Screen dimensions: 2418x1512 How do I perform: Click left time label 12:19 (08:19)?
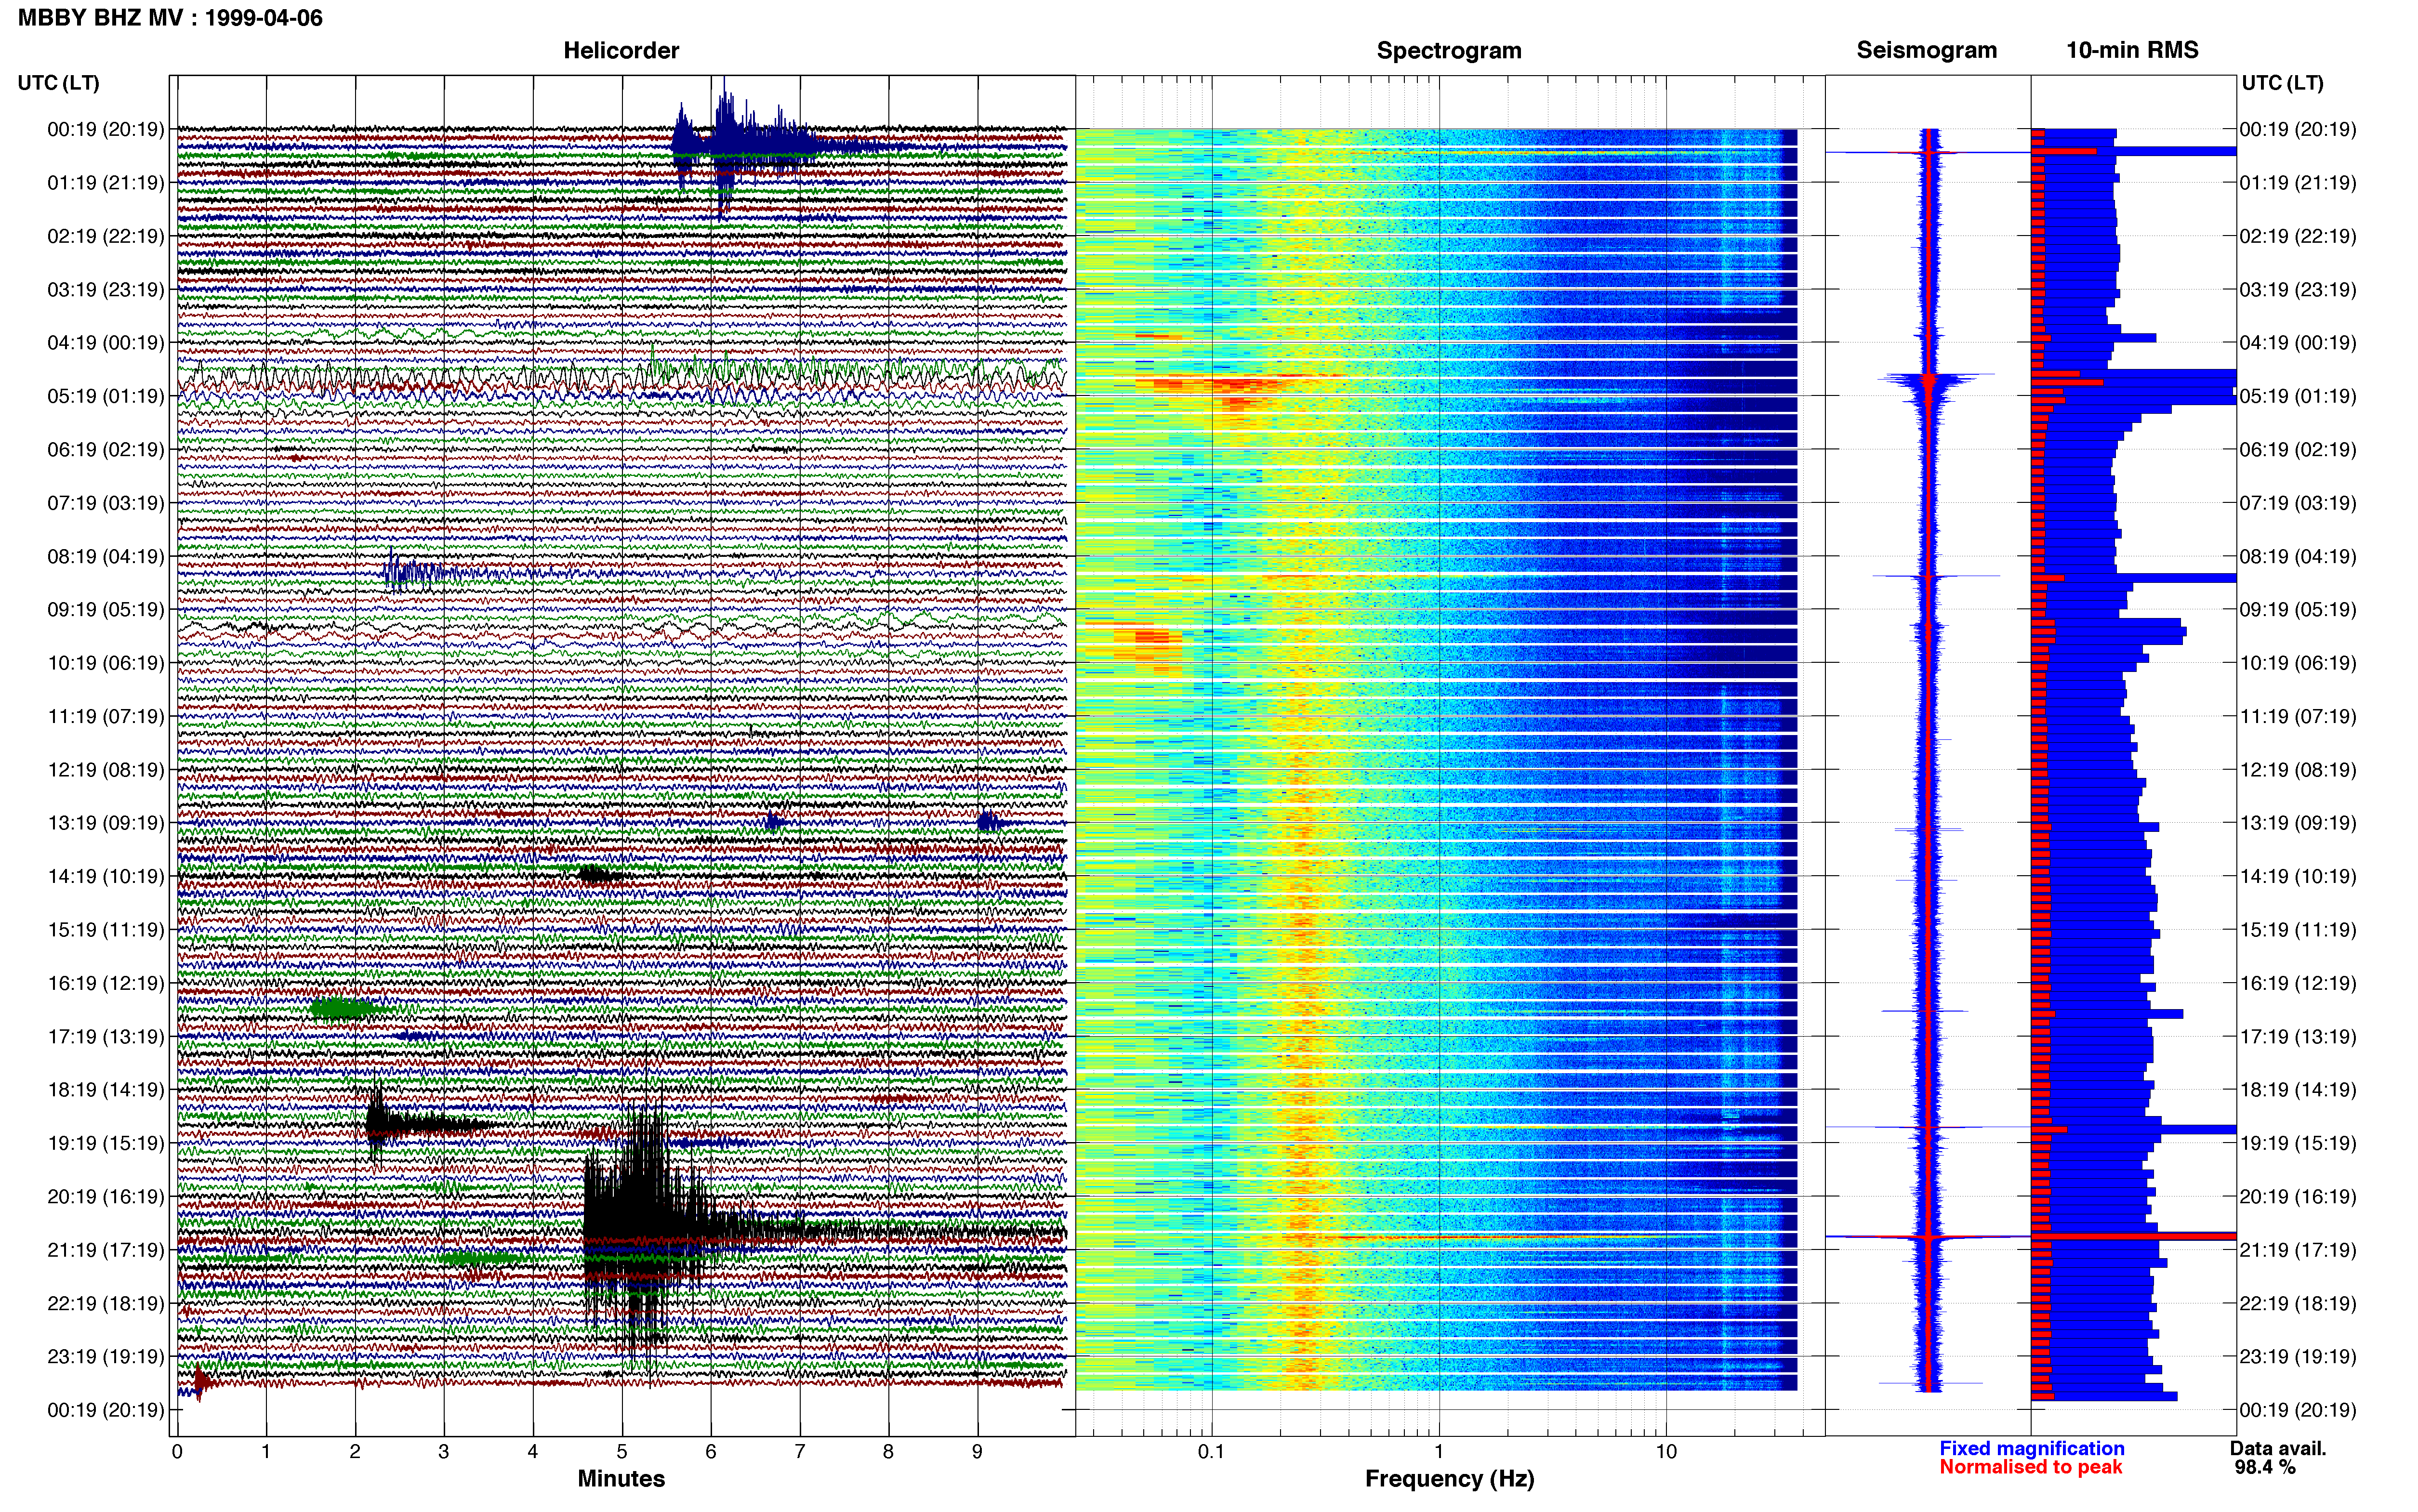(x=106, y=770)
